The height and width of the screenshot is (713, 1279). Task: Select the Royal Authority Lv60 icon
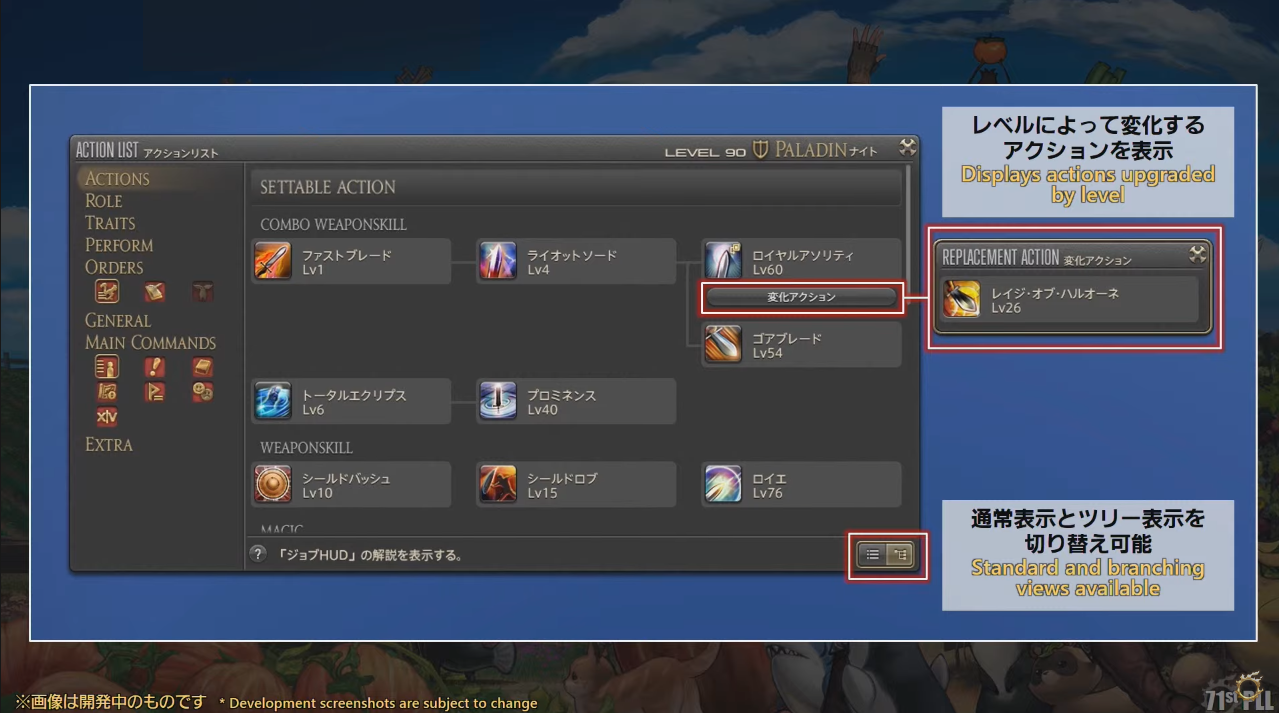point(722,261)
